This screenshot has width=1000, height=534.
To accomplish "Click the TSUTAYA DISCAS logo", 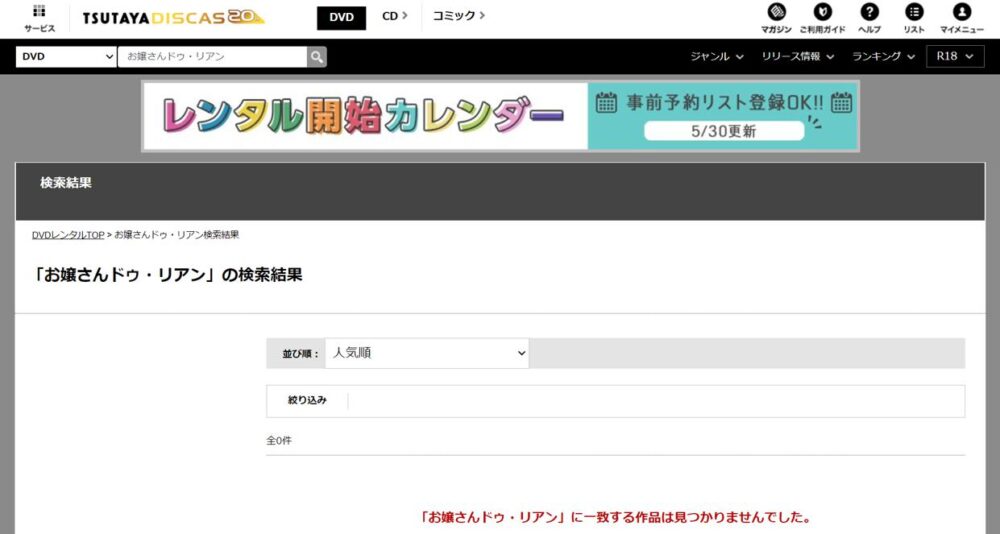I will (173, 18).
